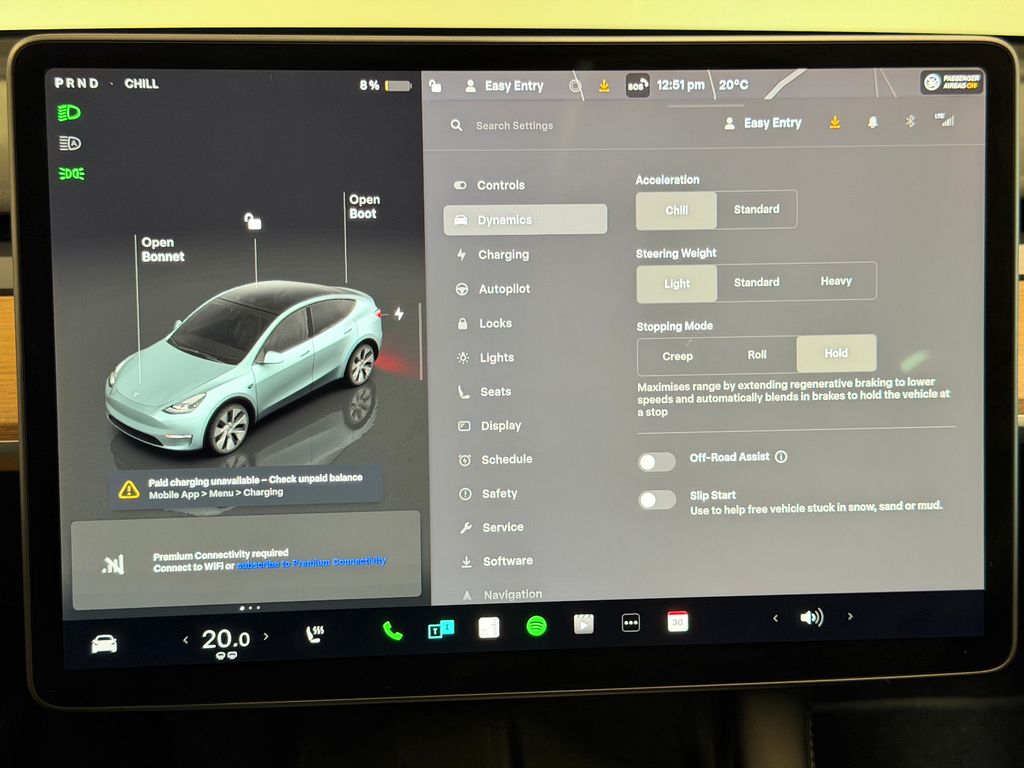Tap the lock icon in top status bar
This screenshot has width=1024, height=768.
435,86
